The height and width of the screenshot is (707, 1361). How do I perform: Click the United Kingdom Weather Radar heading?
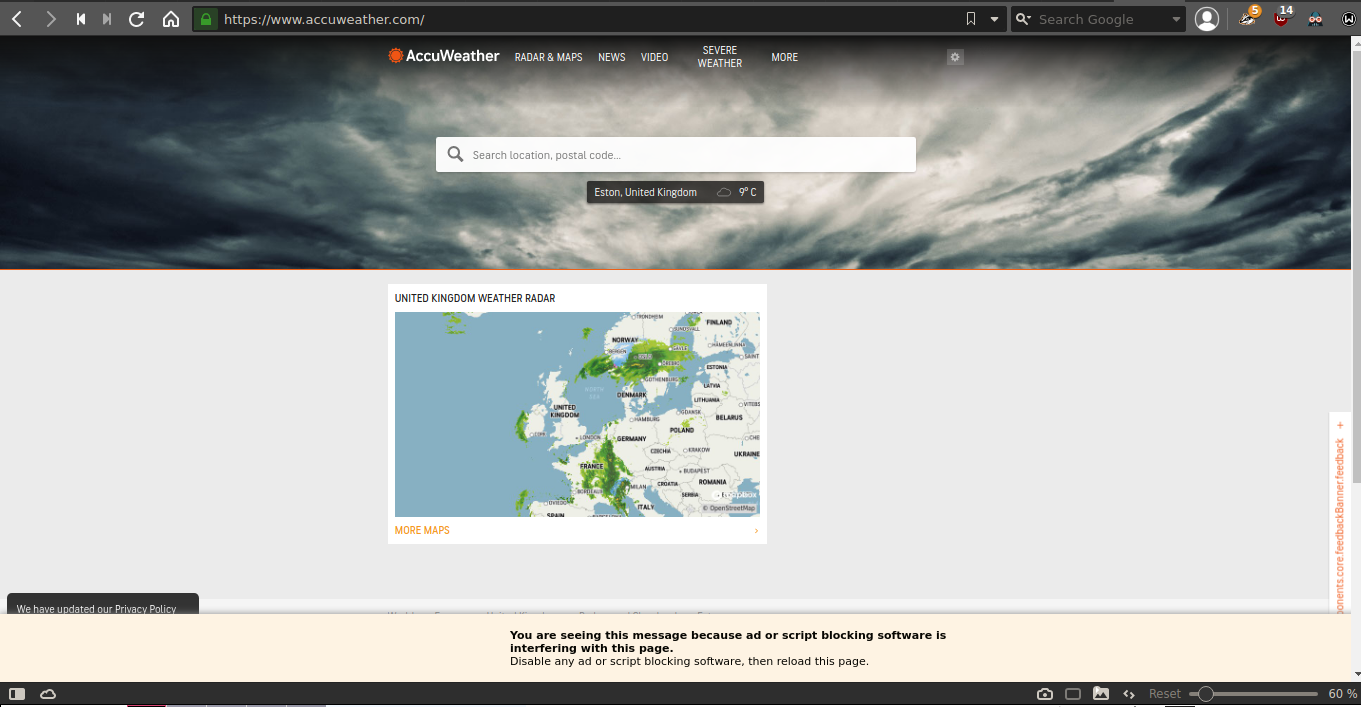[x=475, y=298]
